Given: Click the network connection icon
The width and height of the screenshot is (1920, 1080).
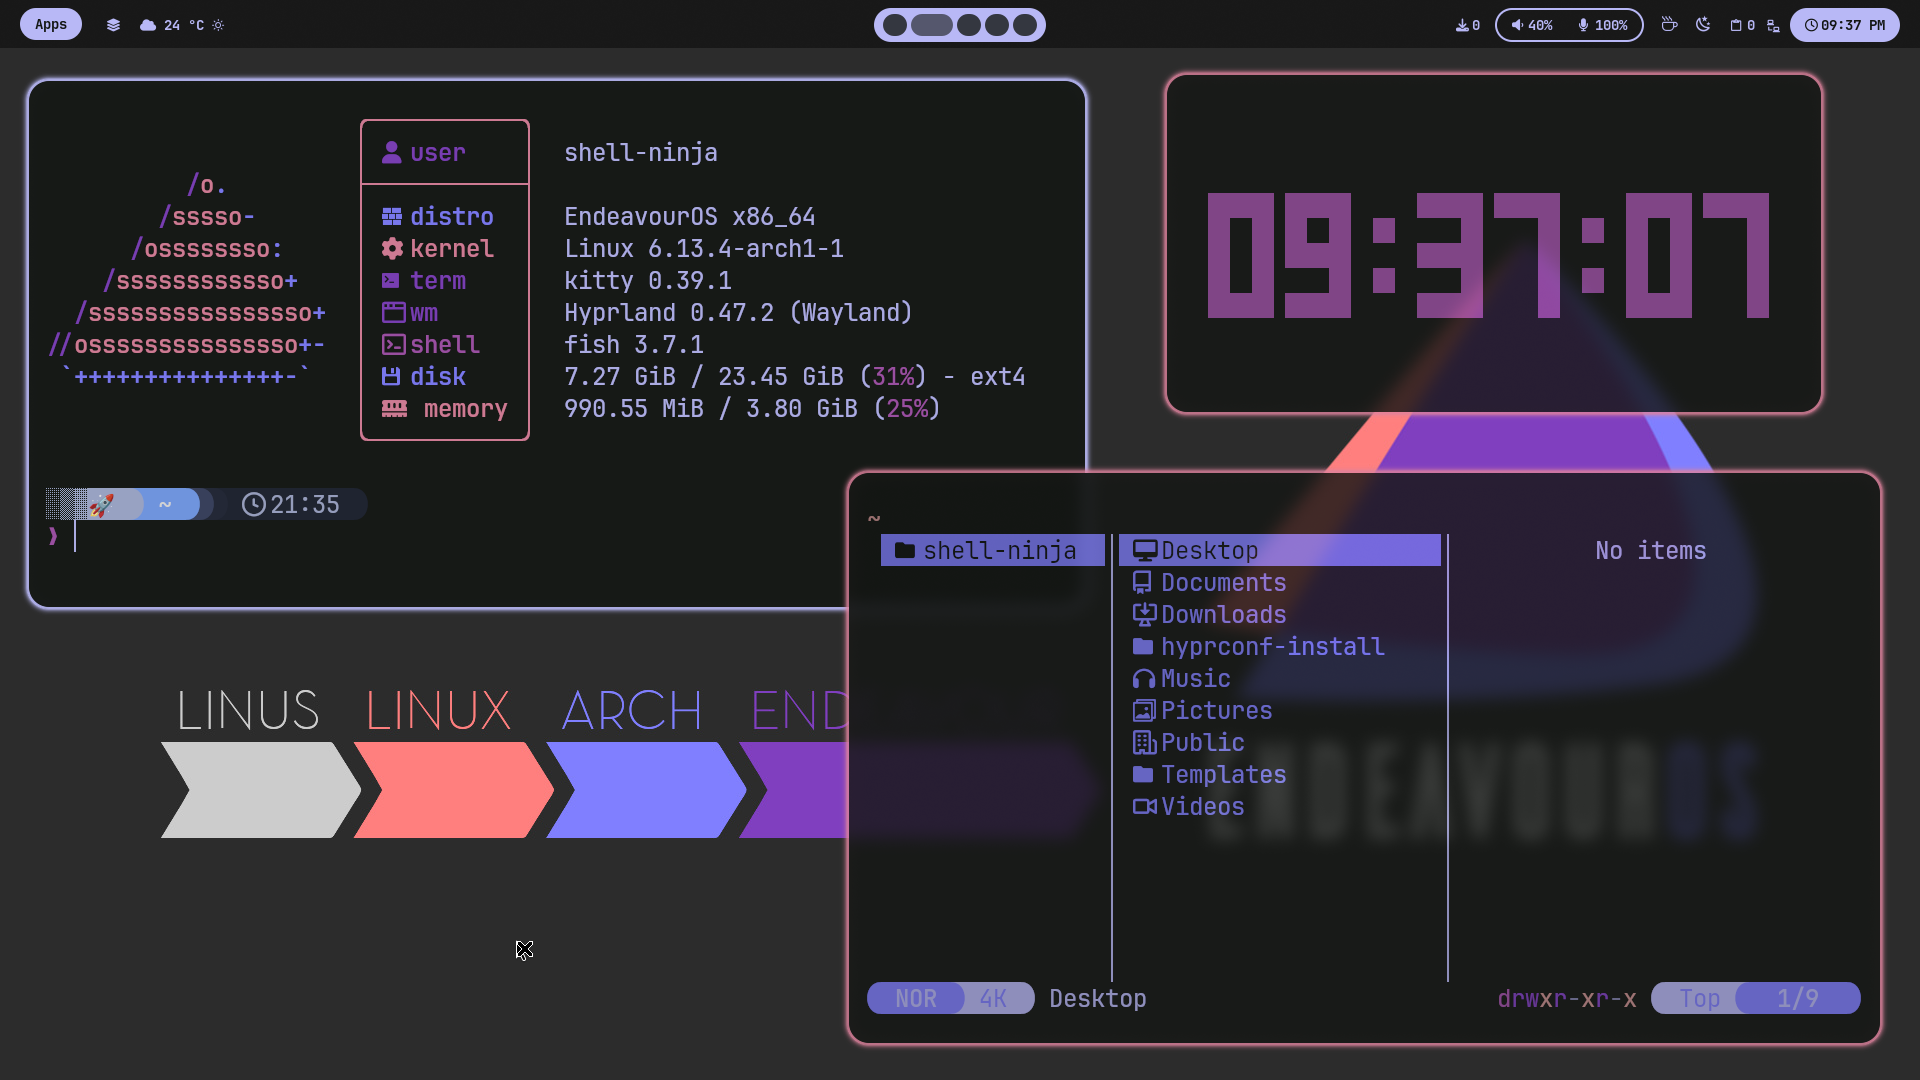Looking at the screenshot, I should pos(1773,25).
